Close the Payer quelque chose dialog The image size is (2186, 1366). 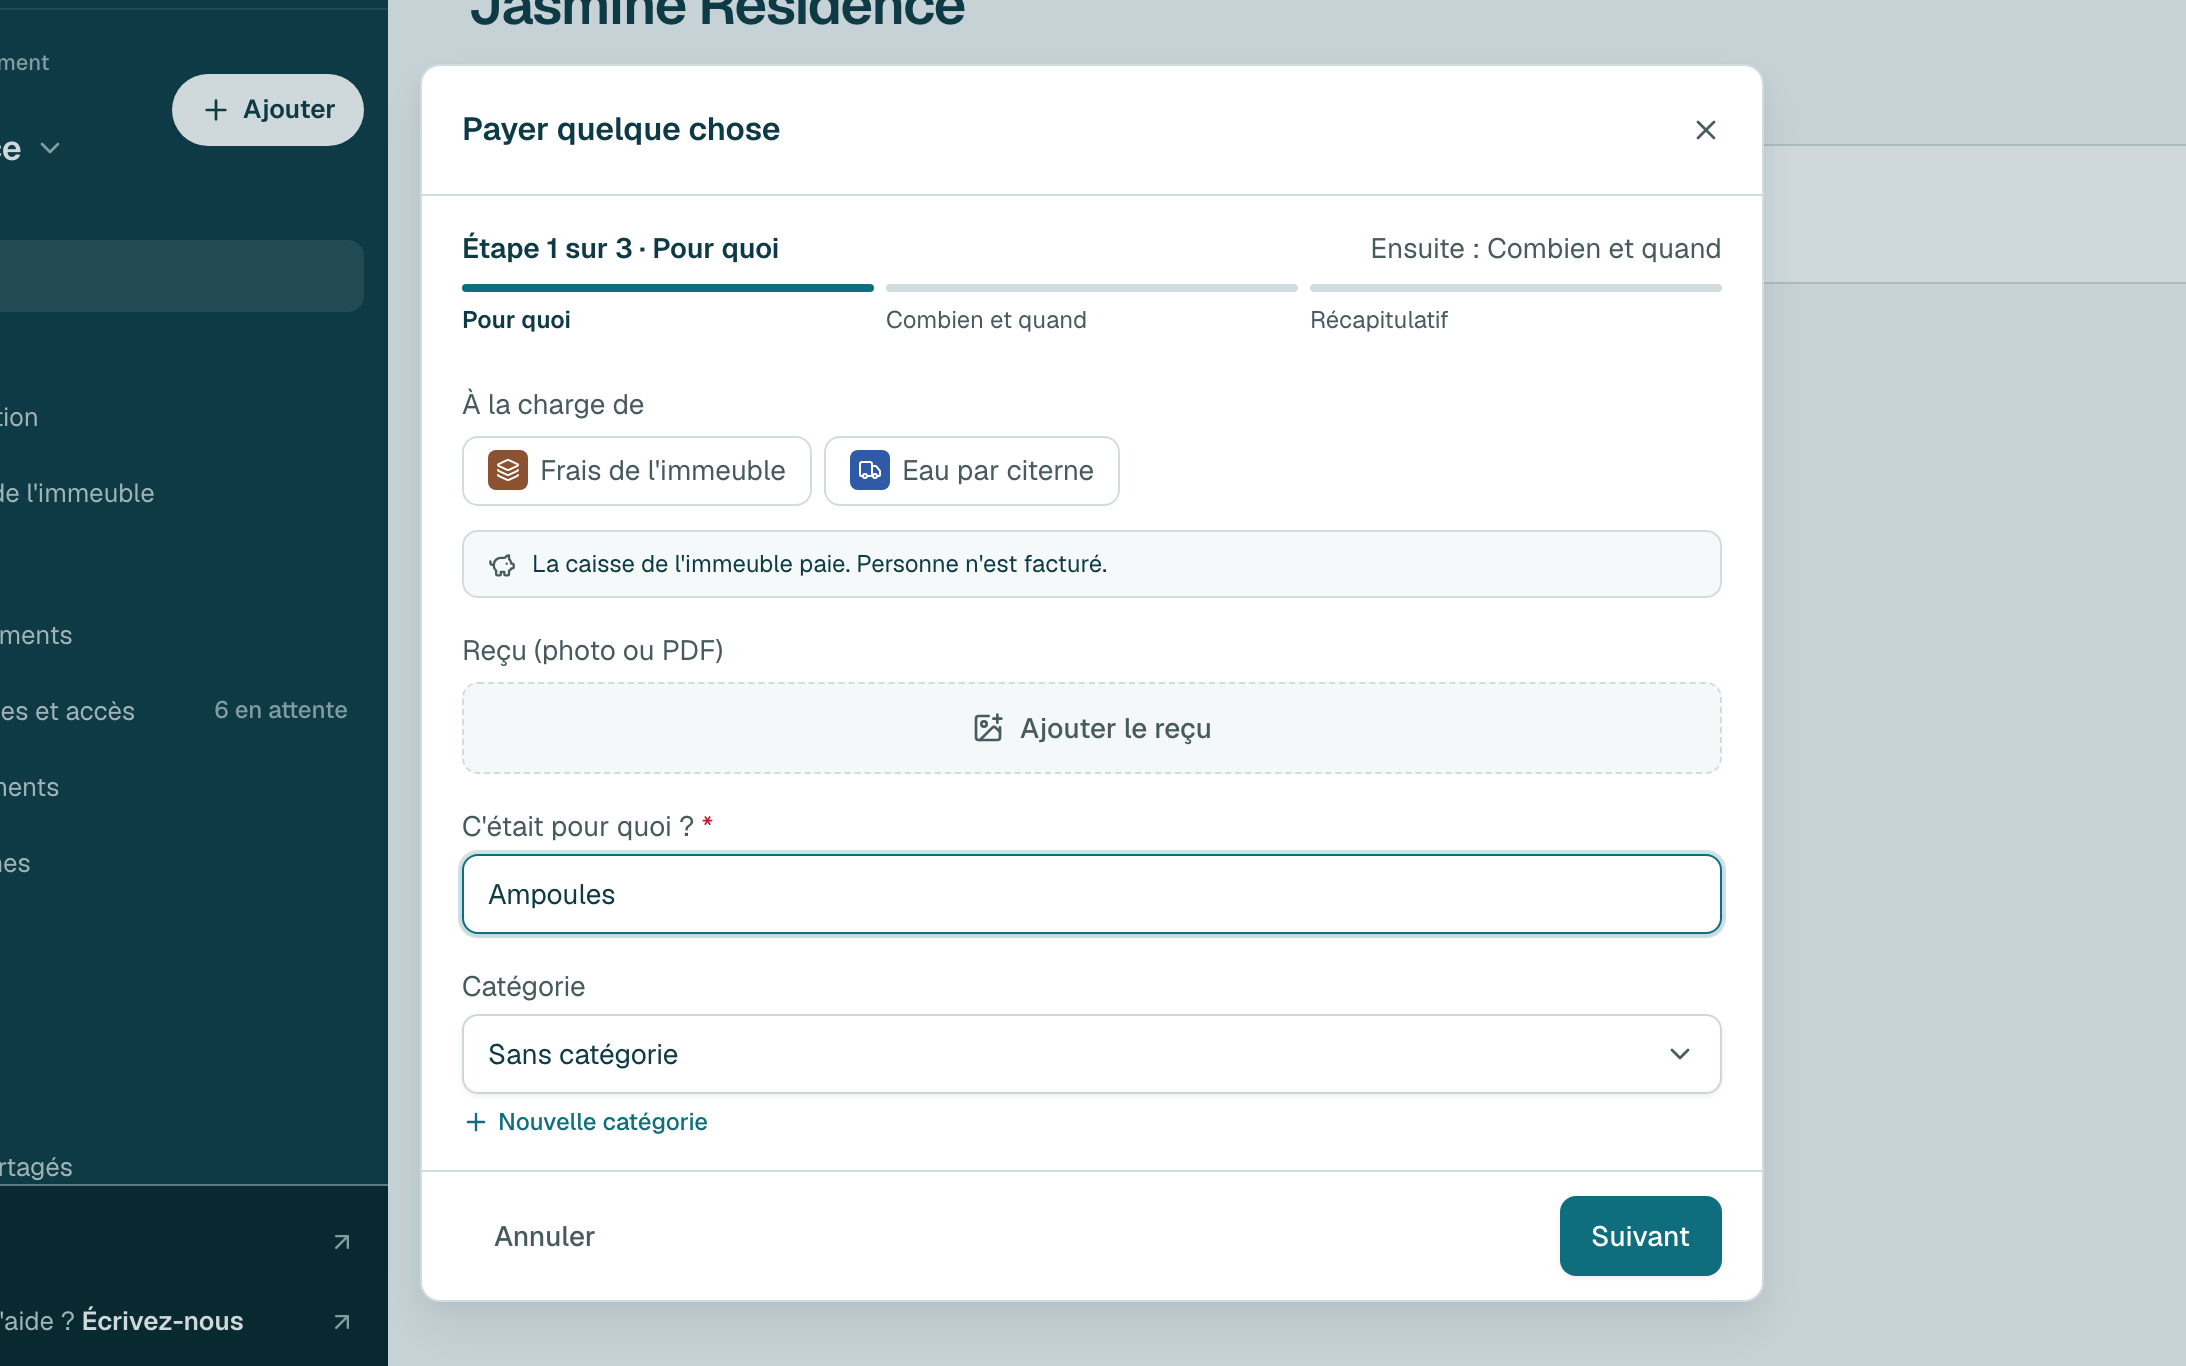coord(1706,130)
